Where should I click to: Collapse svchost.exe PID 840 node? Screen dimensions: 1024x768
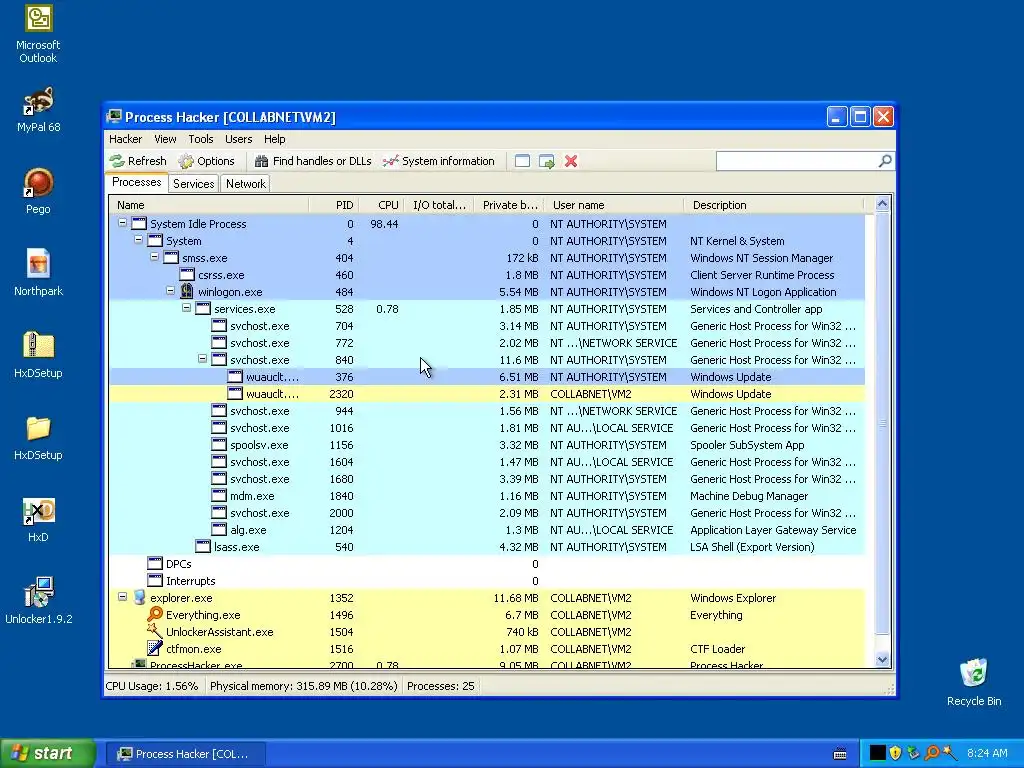coord(202,359)
